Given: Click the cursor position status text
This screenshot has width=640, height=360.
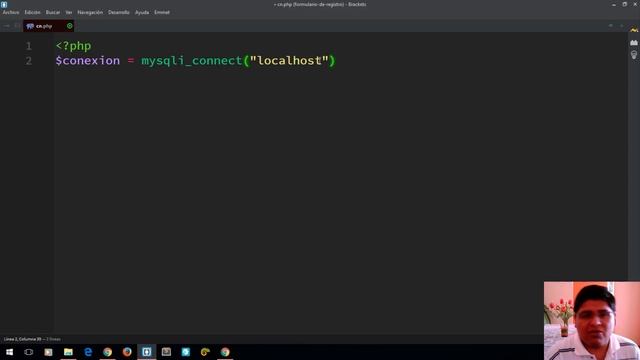Looking at the screenshot, I should tap(23, 339).
